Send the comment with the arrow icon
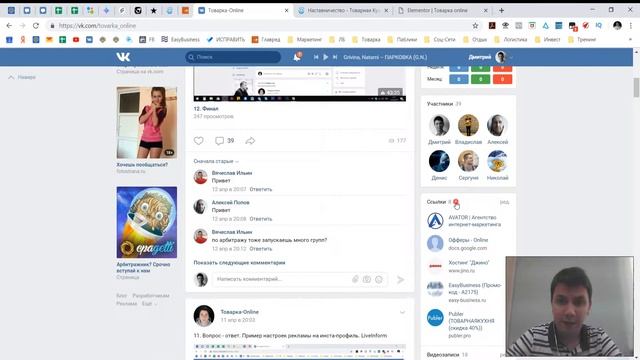640x360 pixels. pos(400,280)
